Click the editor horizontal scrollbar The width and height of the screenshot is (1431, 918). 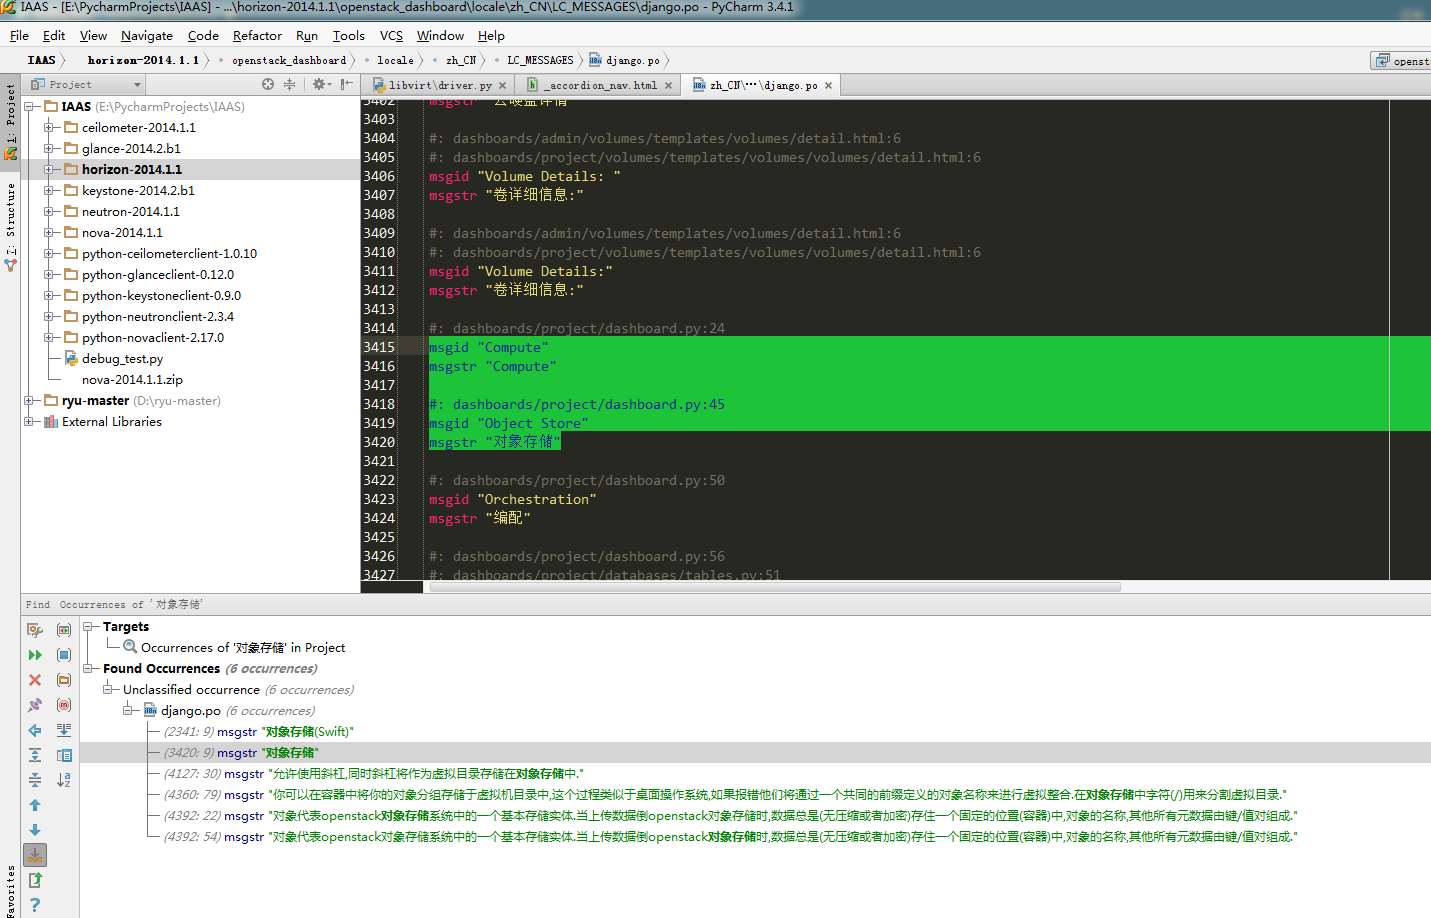click(775, 587)
